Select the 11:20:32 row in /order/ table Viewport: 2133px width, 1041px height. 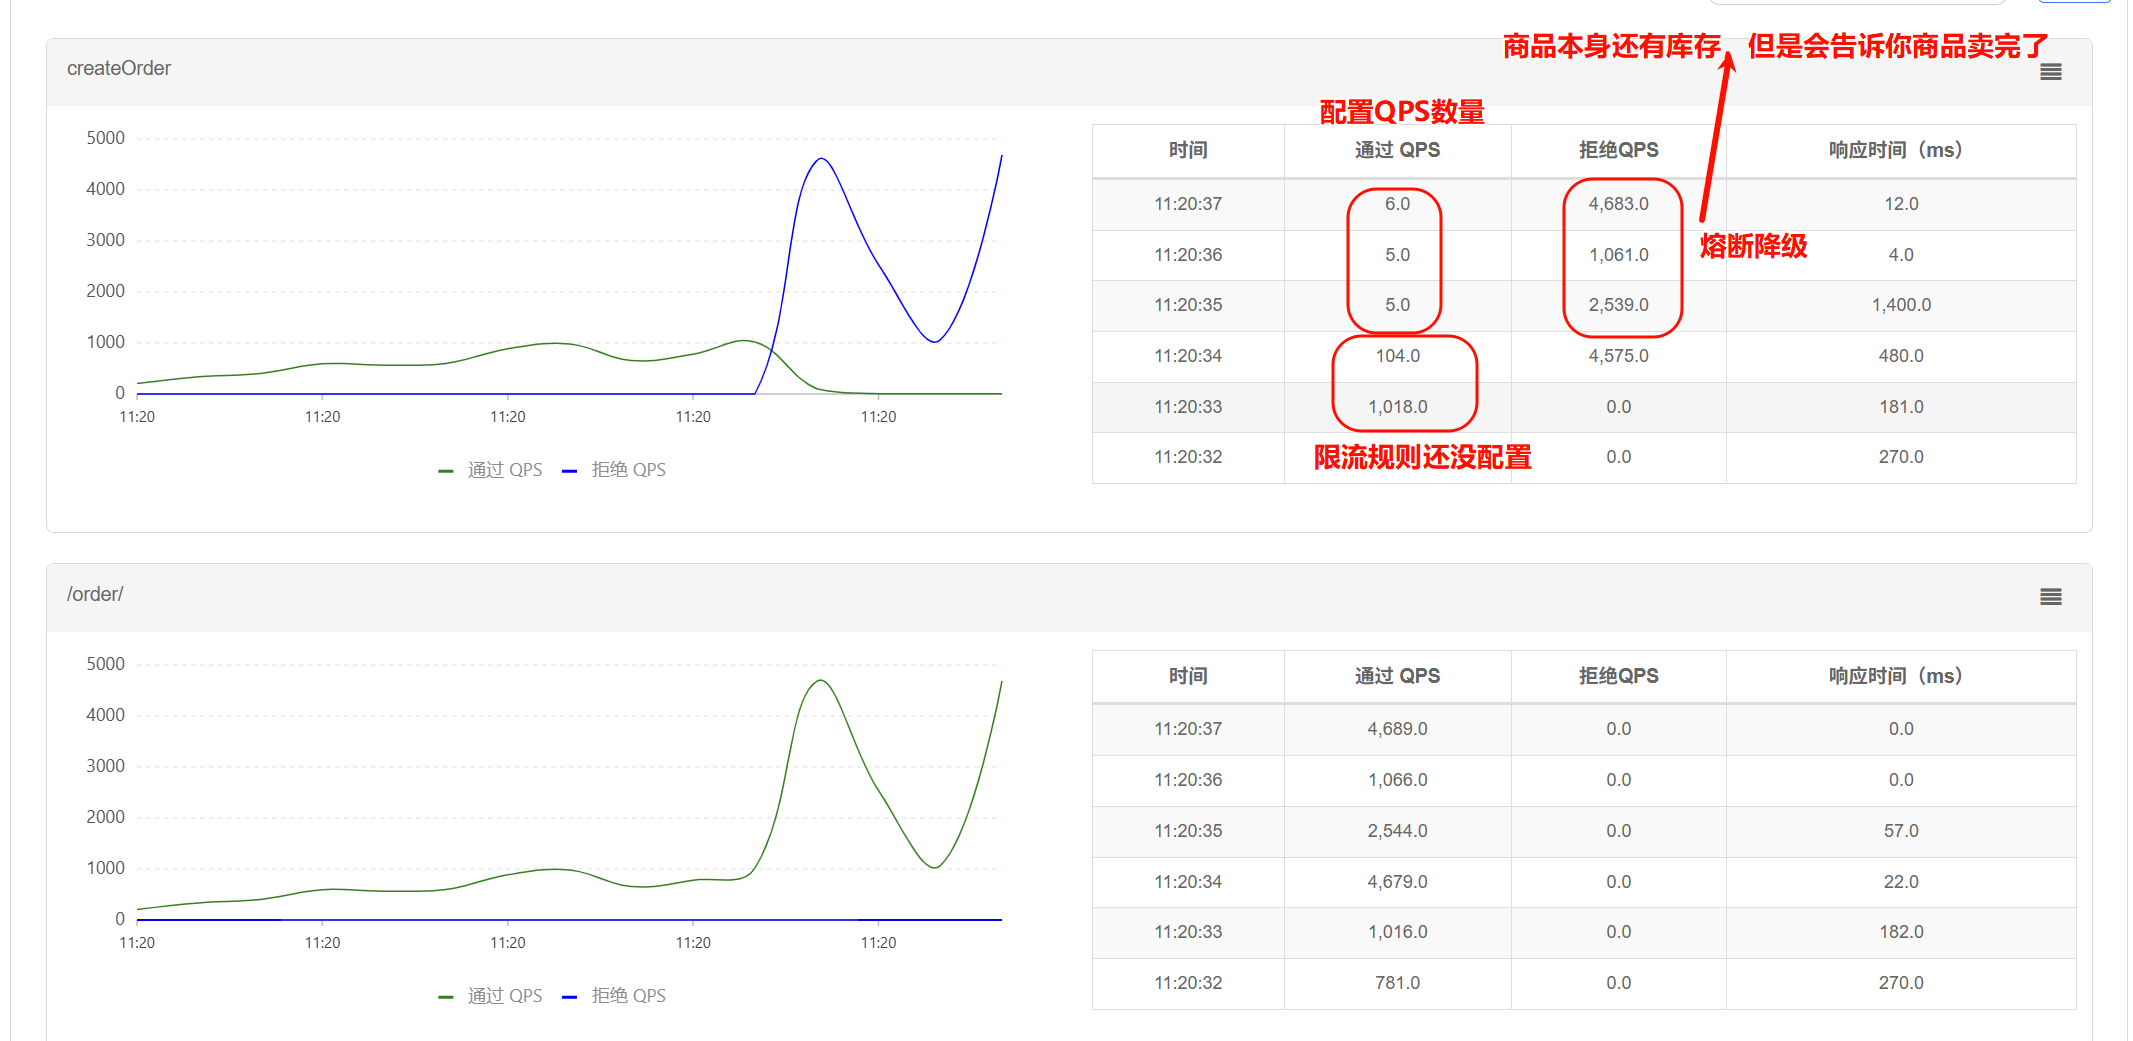1188,983
